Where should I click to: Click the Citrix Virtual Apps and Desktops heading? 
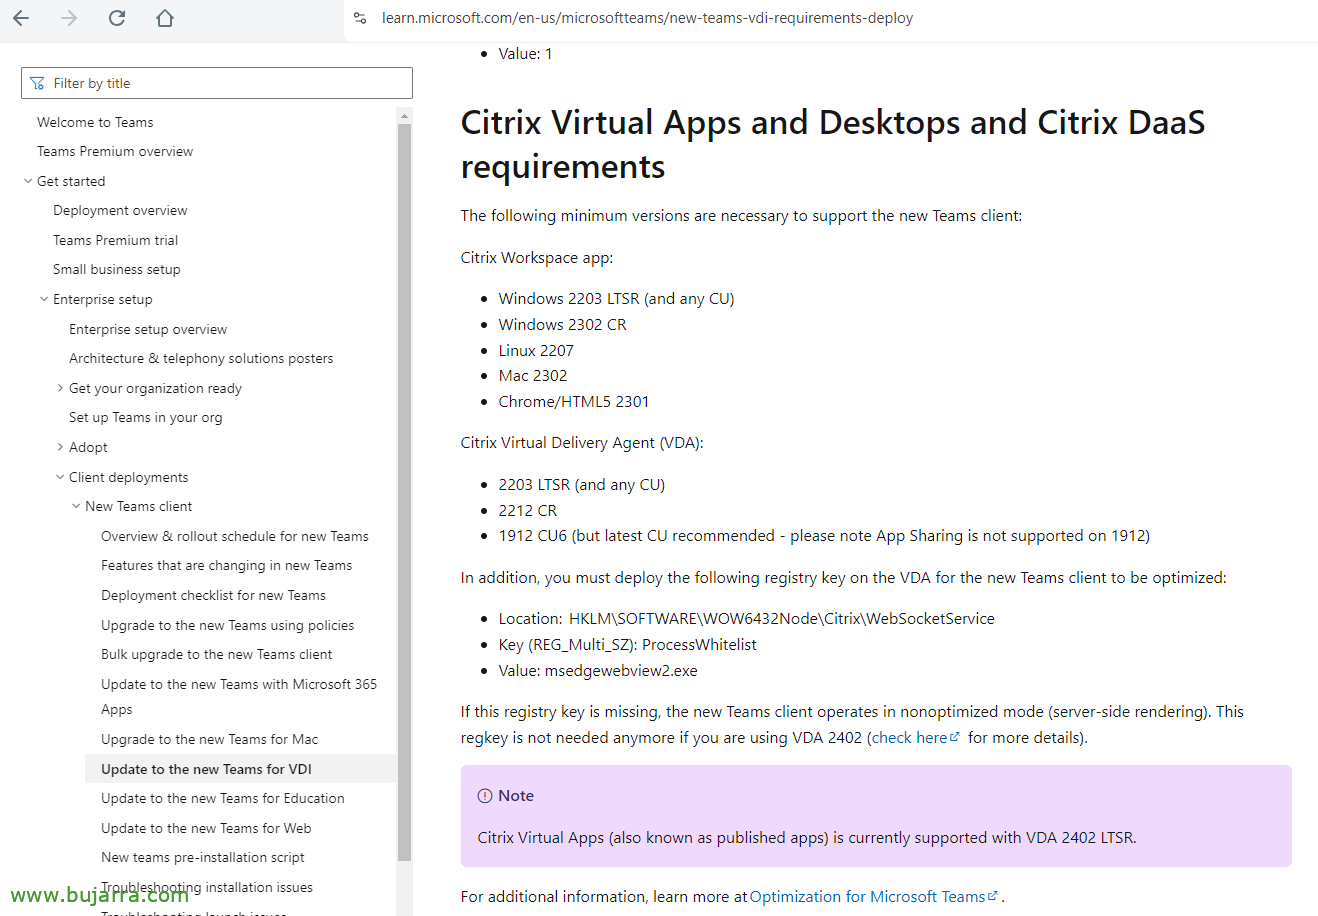(x=832, y=144)
